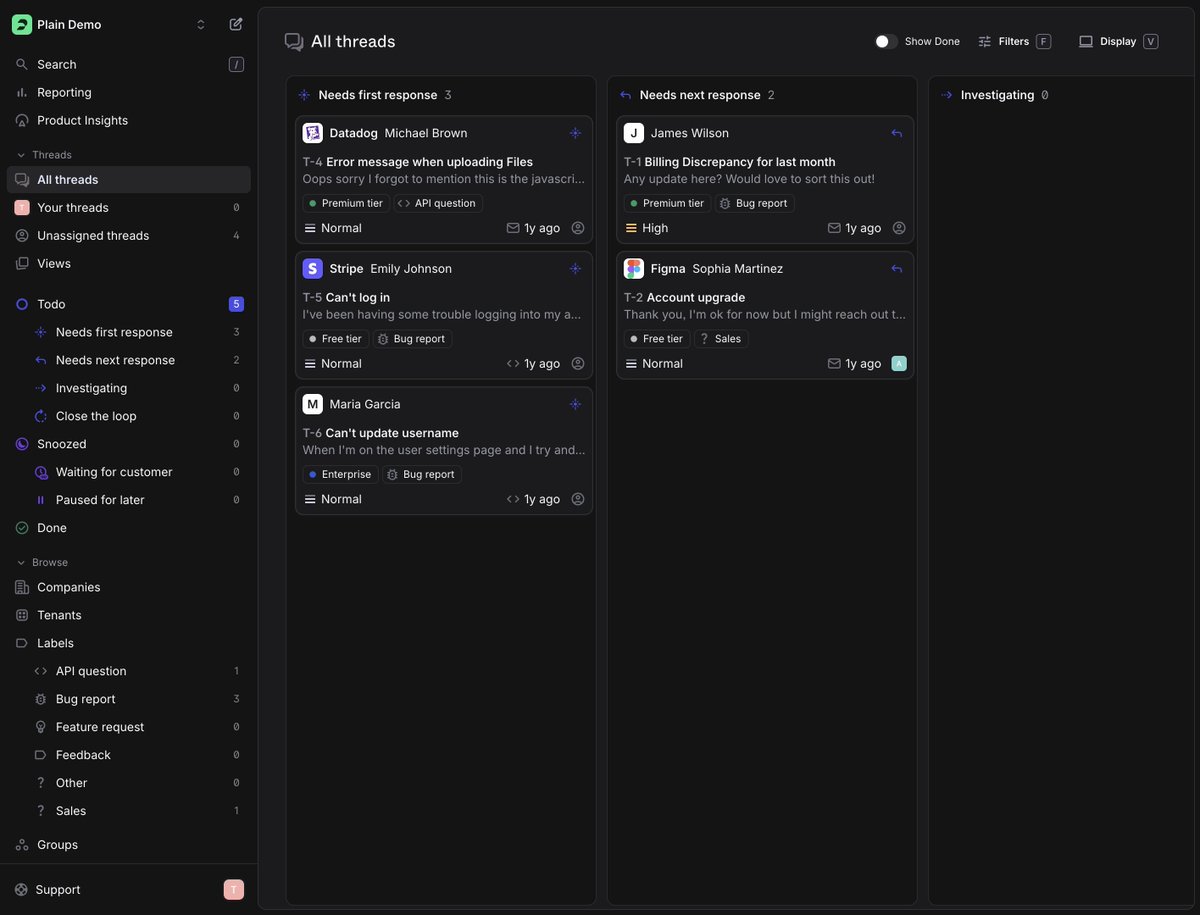Screen dimensions: 1200x915
Task: Filter by API question label
Action: click(x=138, y=671)
